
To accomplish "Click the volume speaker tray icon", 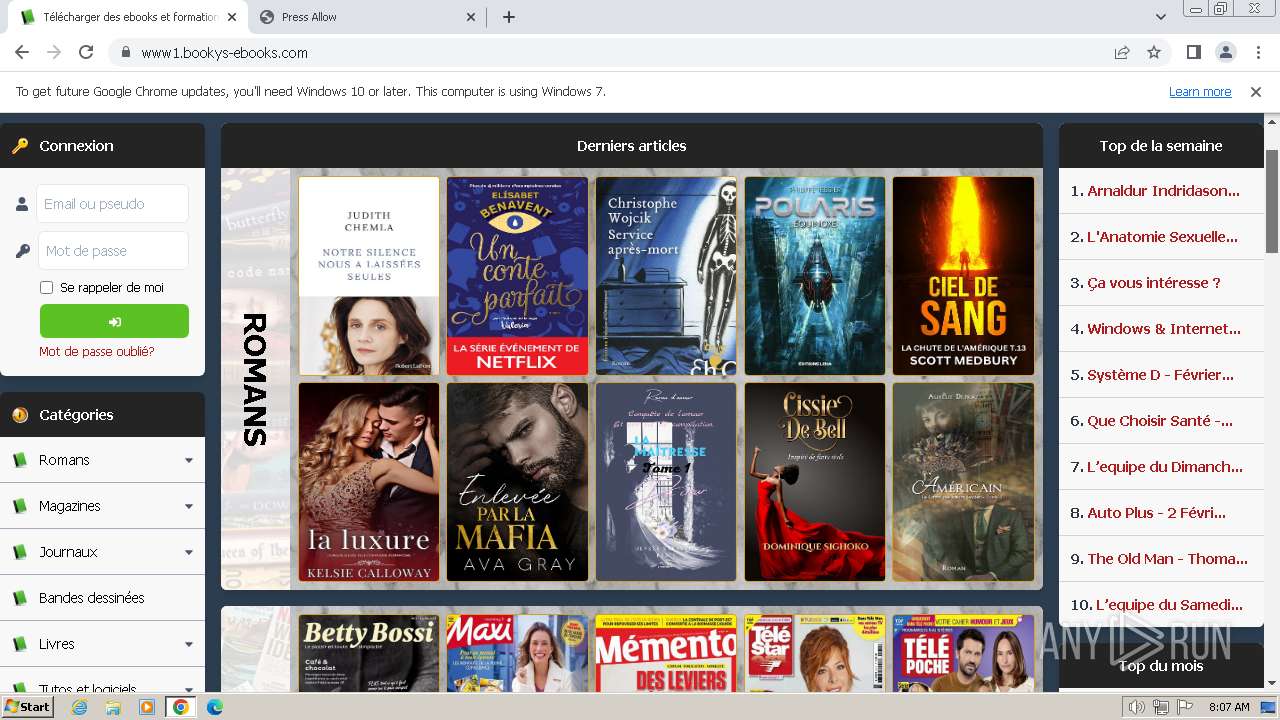I will [x=1137, y=707].
